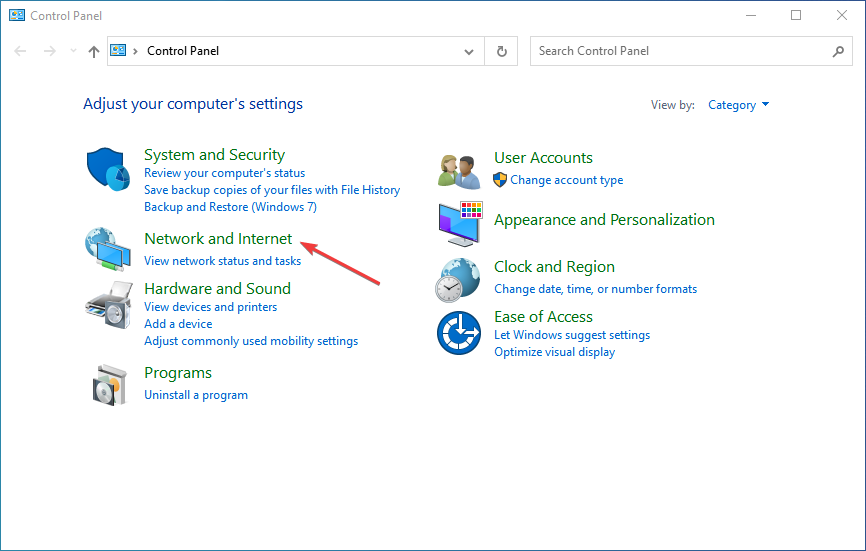Viewport: 866px width, 551px height.
Task: Click the back navigation arrow
Action: tap(20, 51)
